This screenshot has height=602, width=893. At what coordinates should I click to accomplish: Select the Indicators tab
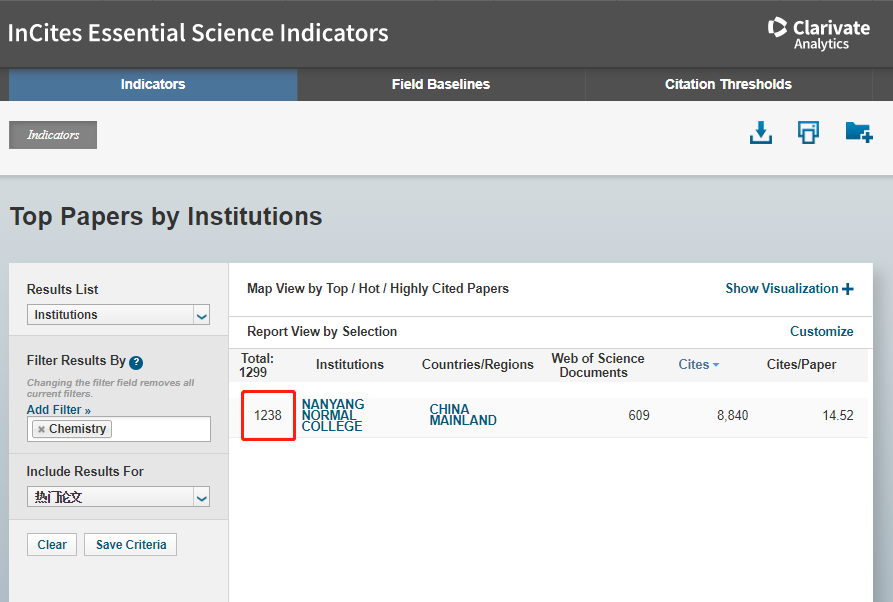point(153,85)
